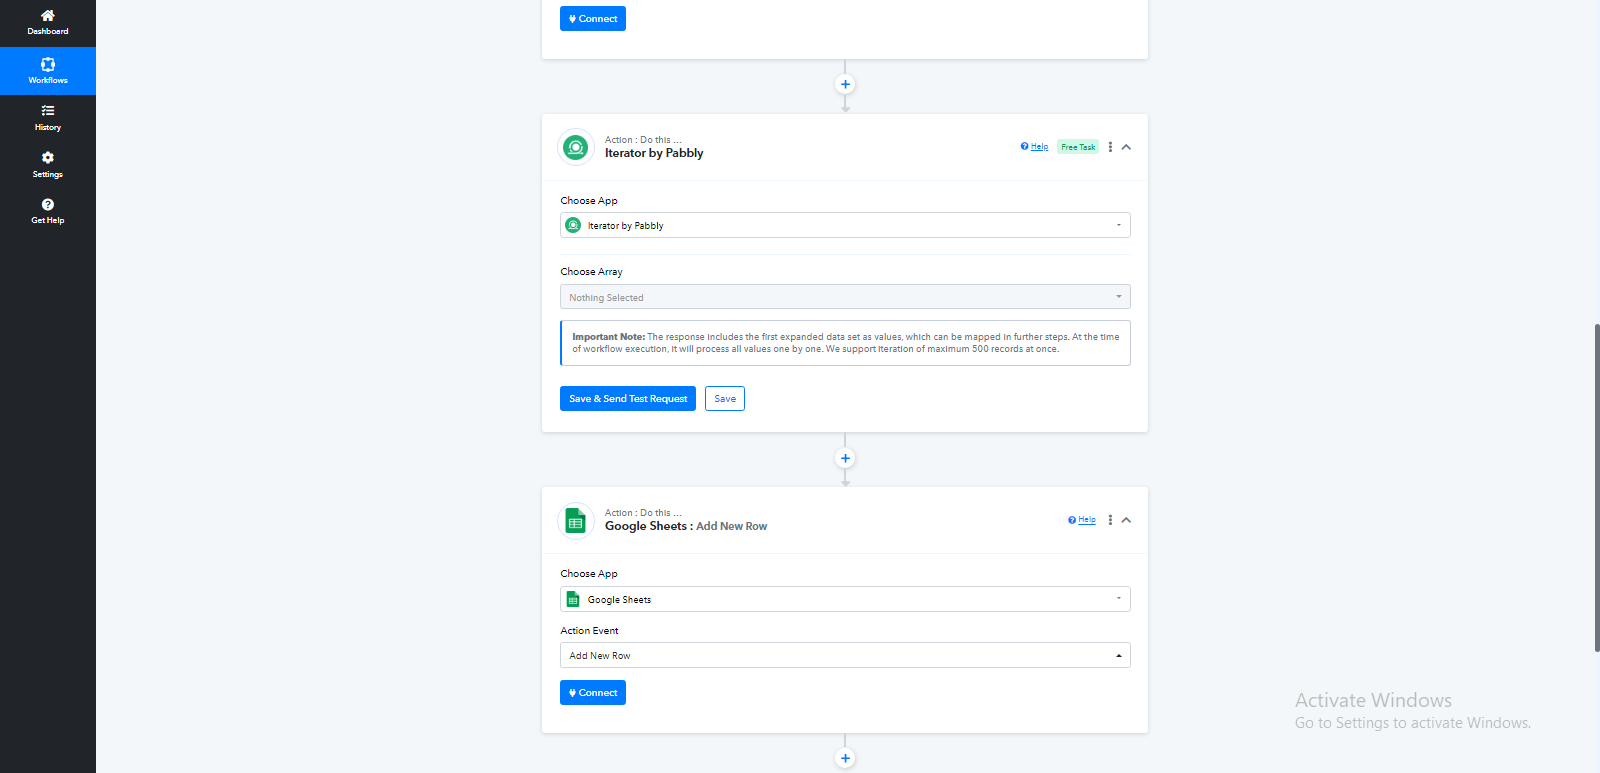The width and height of the screenshot is (1600, 773).
Task: Open Get Help in the sidebar
Action: 48,211
